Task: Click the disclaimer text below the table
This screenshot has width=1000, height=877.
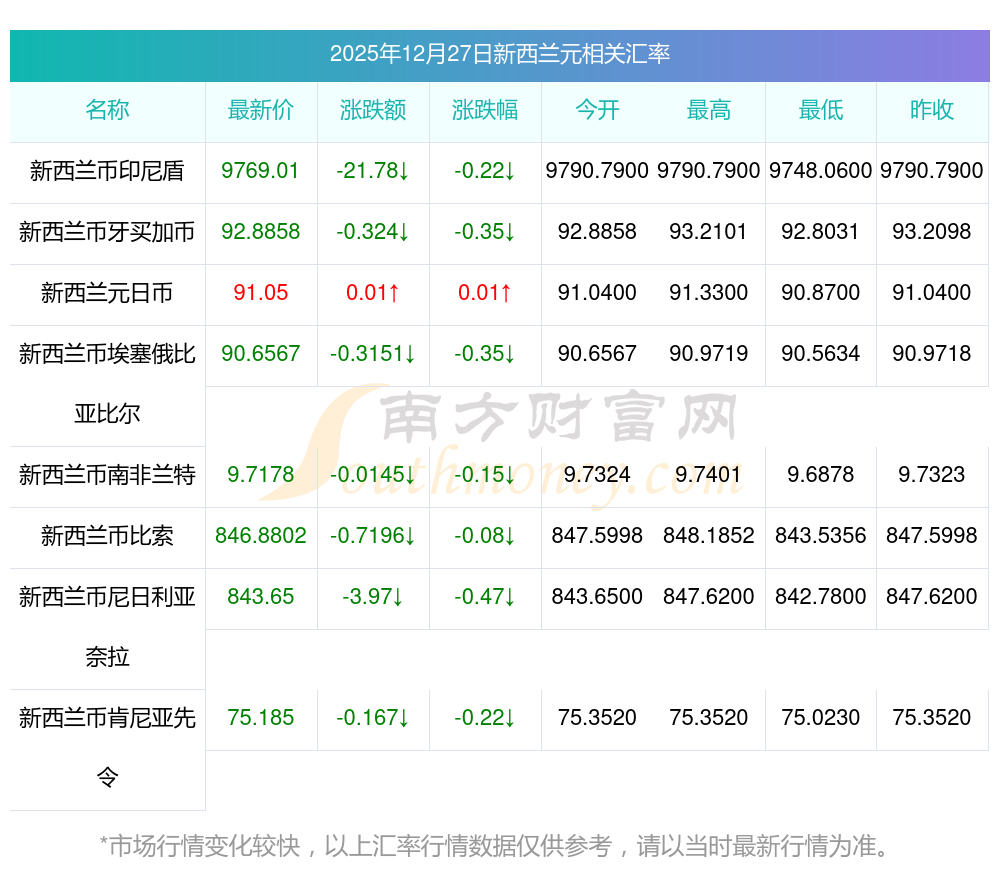Action: (495, 846)
